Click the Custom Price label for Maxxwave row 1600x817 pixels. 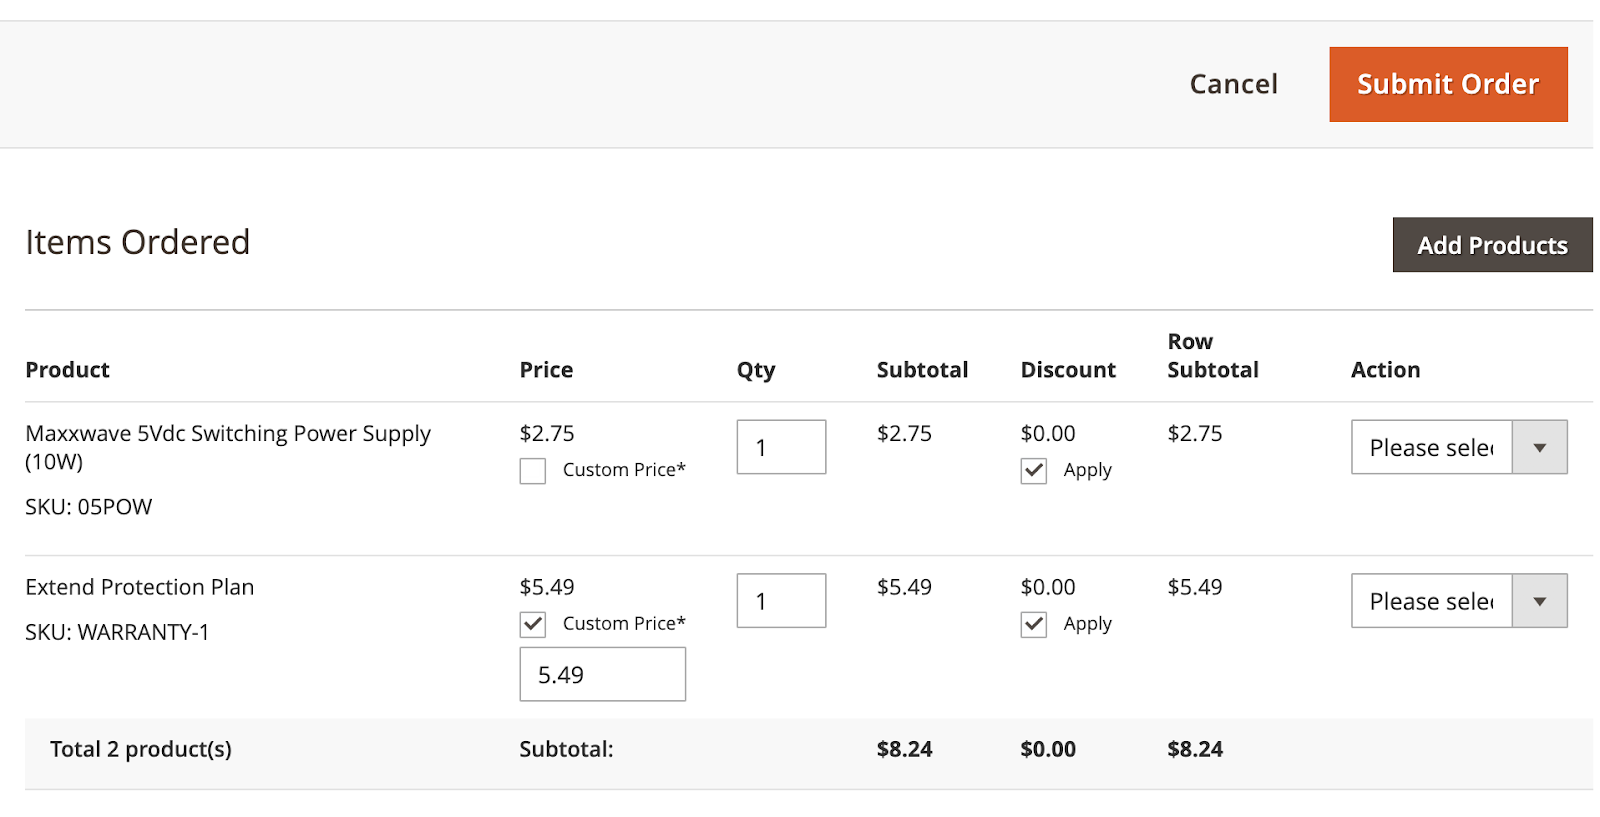[x=624, y=470]
